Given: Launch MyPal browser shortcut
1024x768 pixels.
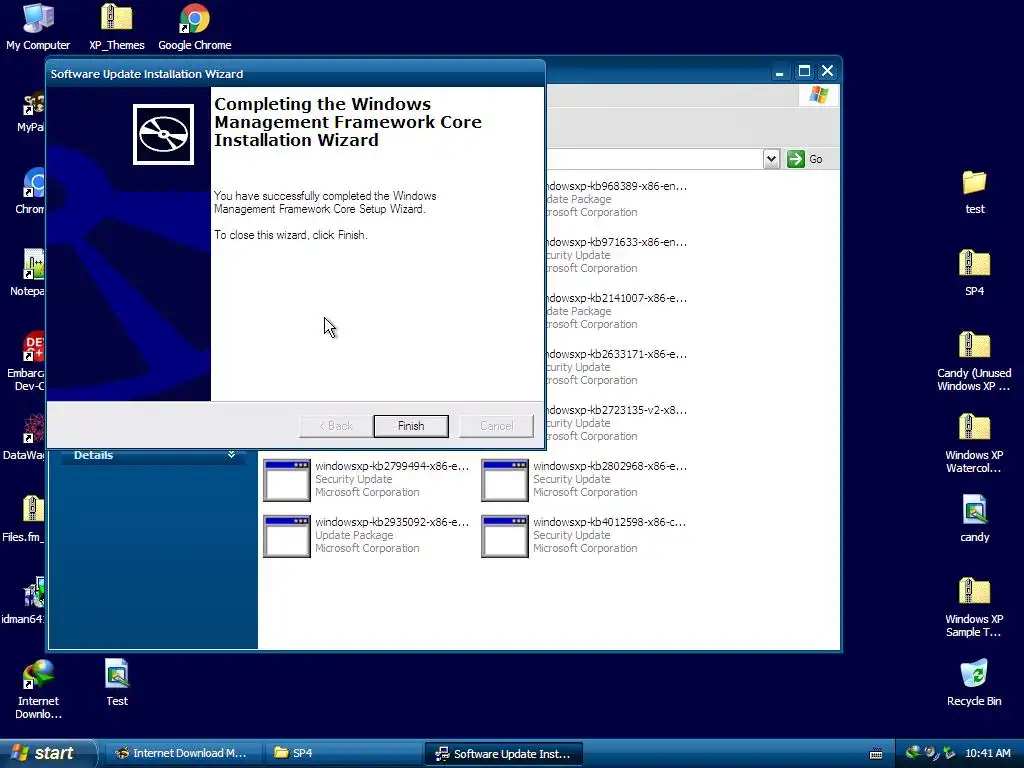Looking at the screenshot, I should 30,112.
